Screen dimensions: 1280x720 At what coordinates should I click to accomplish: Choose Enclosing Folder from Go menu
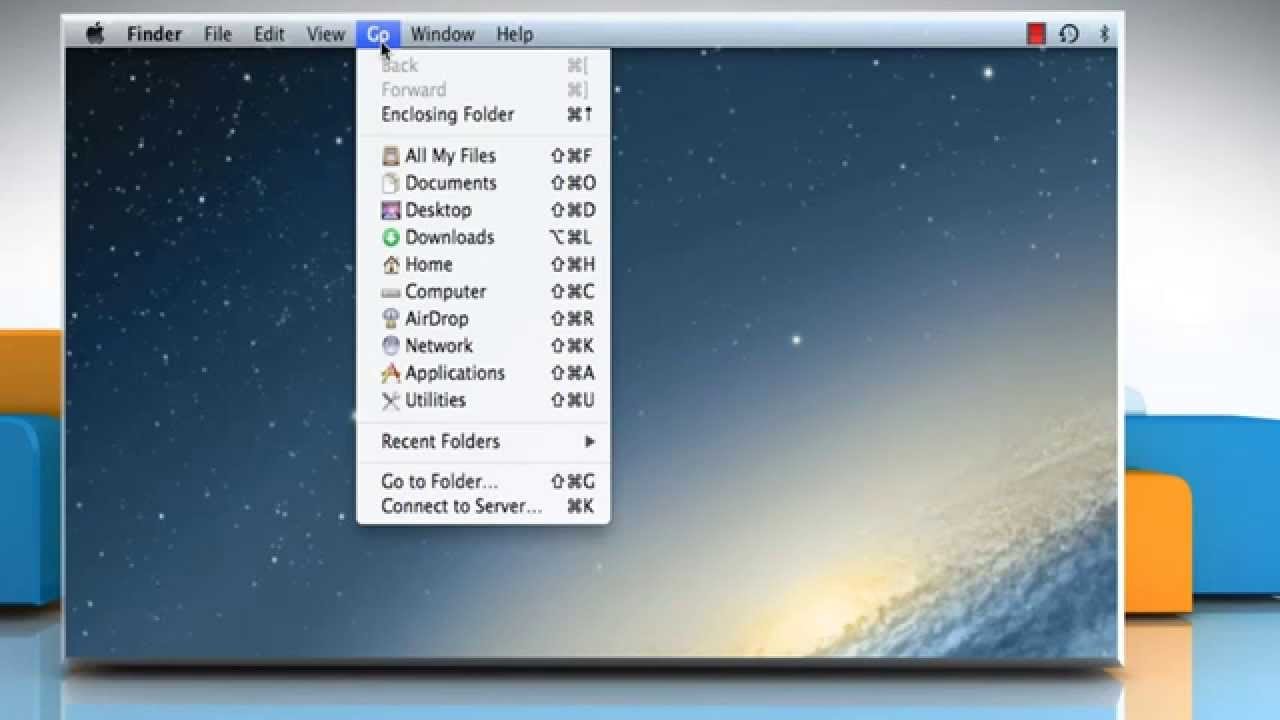coord(483,114)
